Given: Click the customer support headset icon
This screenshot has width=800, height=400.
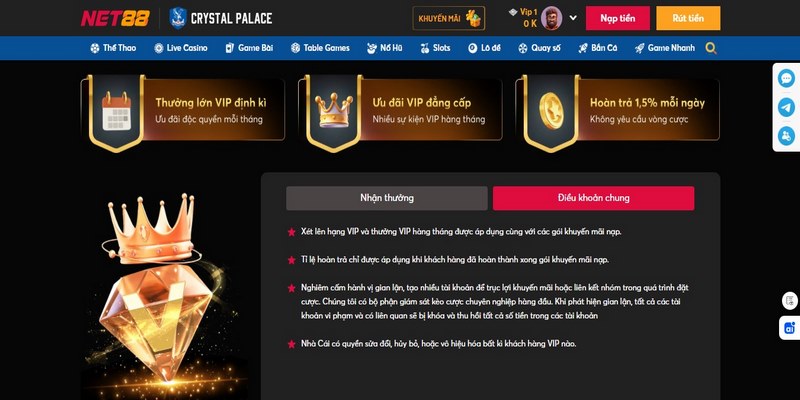Looking at the screenshot, I should point(786,136).
